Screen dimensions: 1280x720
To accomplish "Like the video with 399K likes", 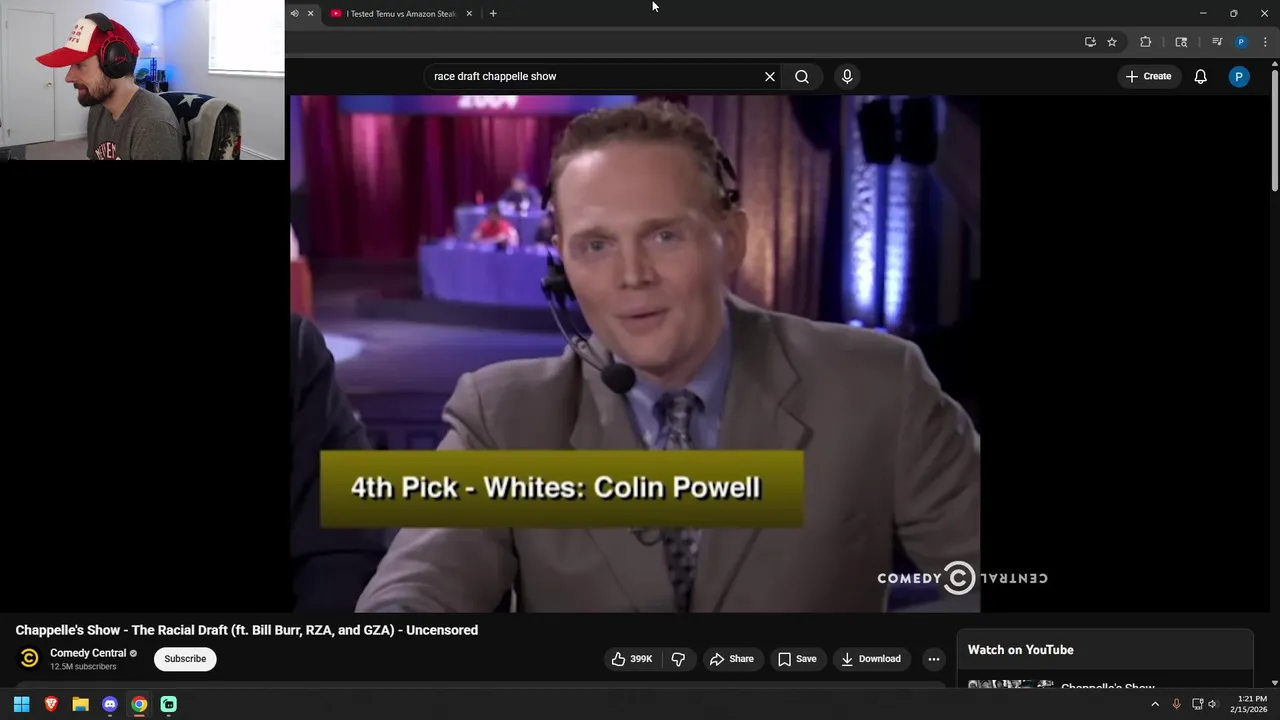I will (x=632, y=659).
